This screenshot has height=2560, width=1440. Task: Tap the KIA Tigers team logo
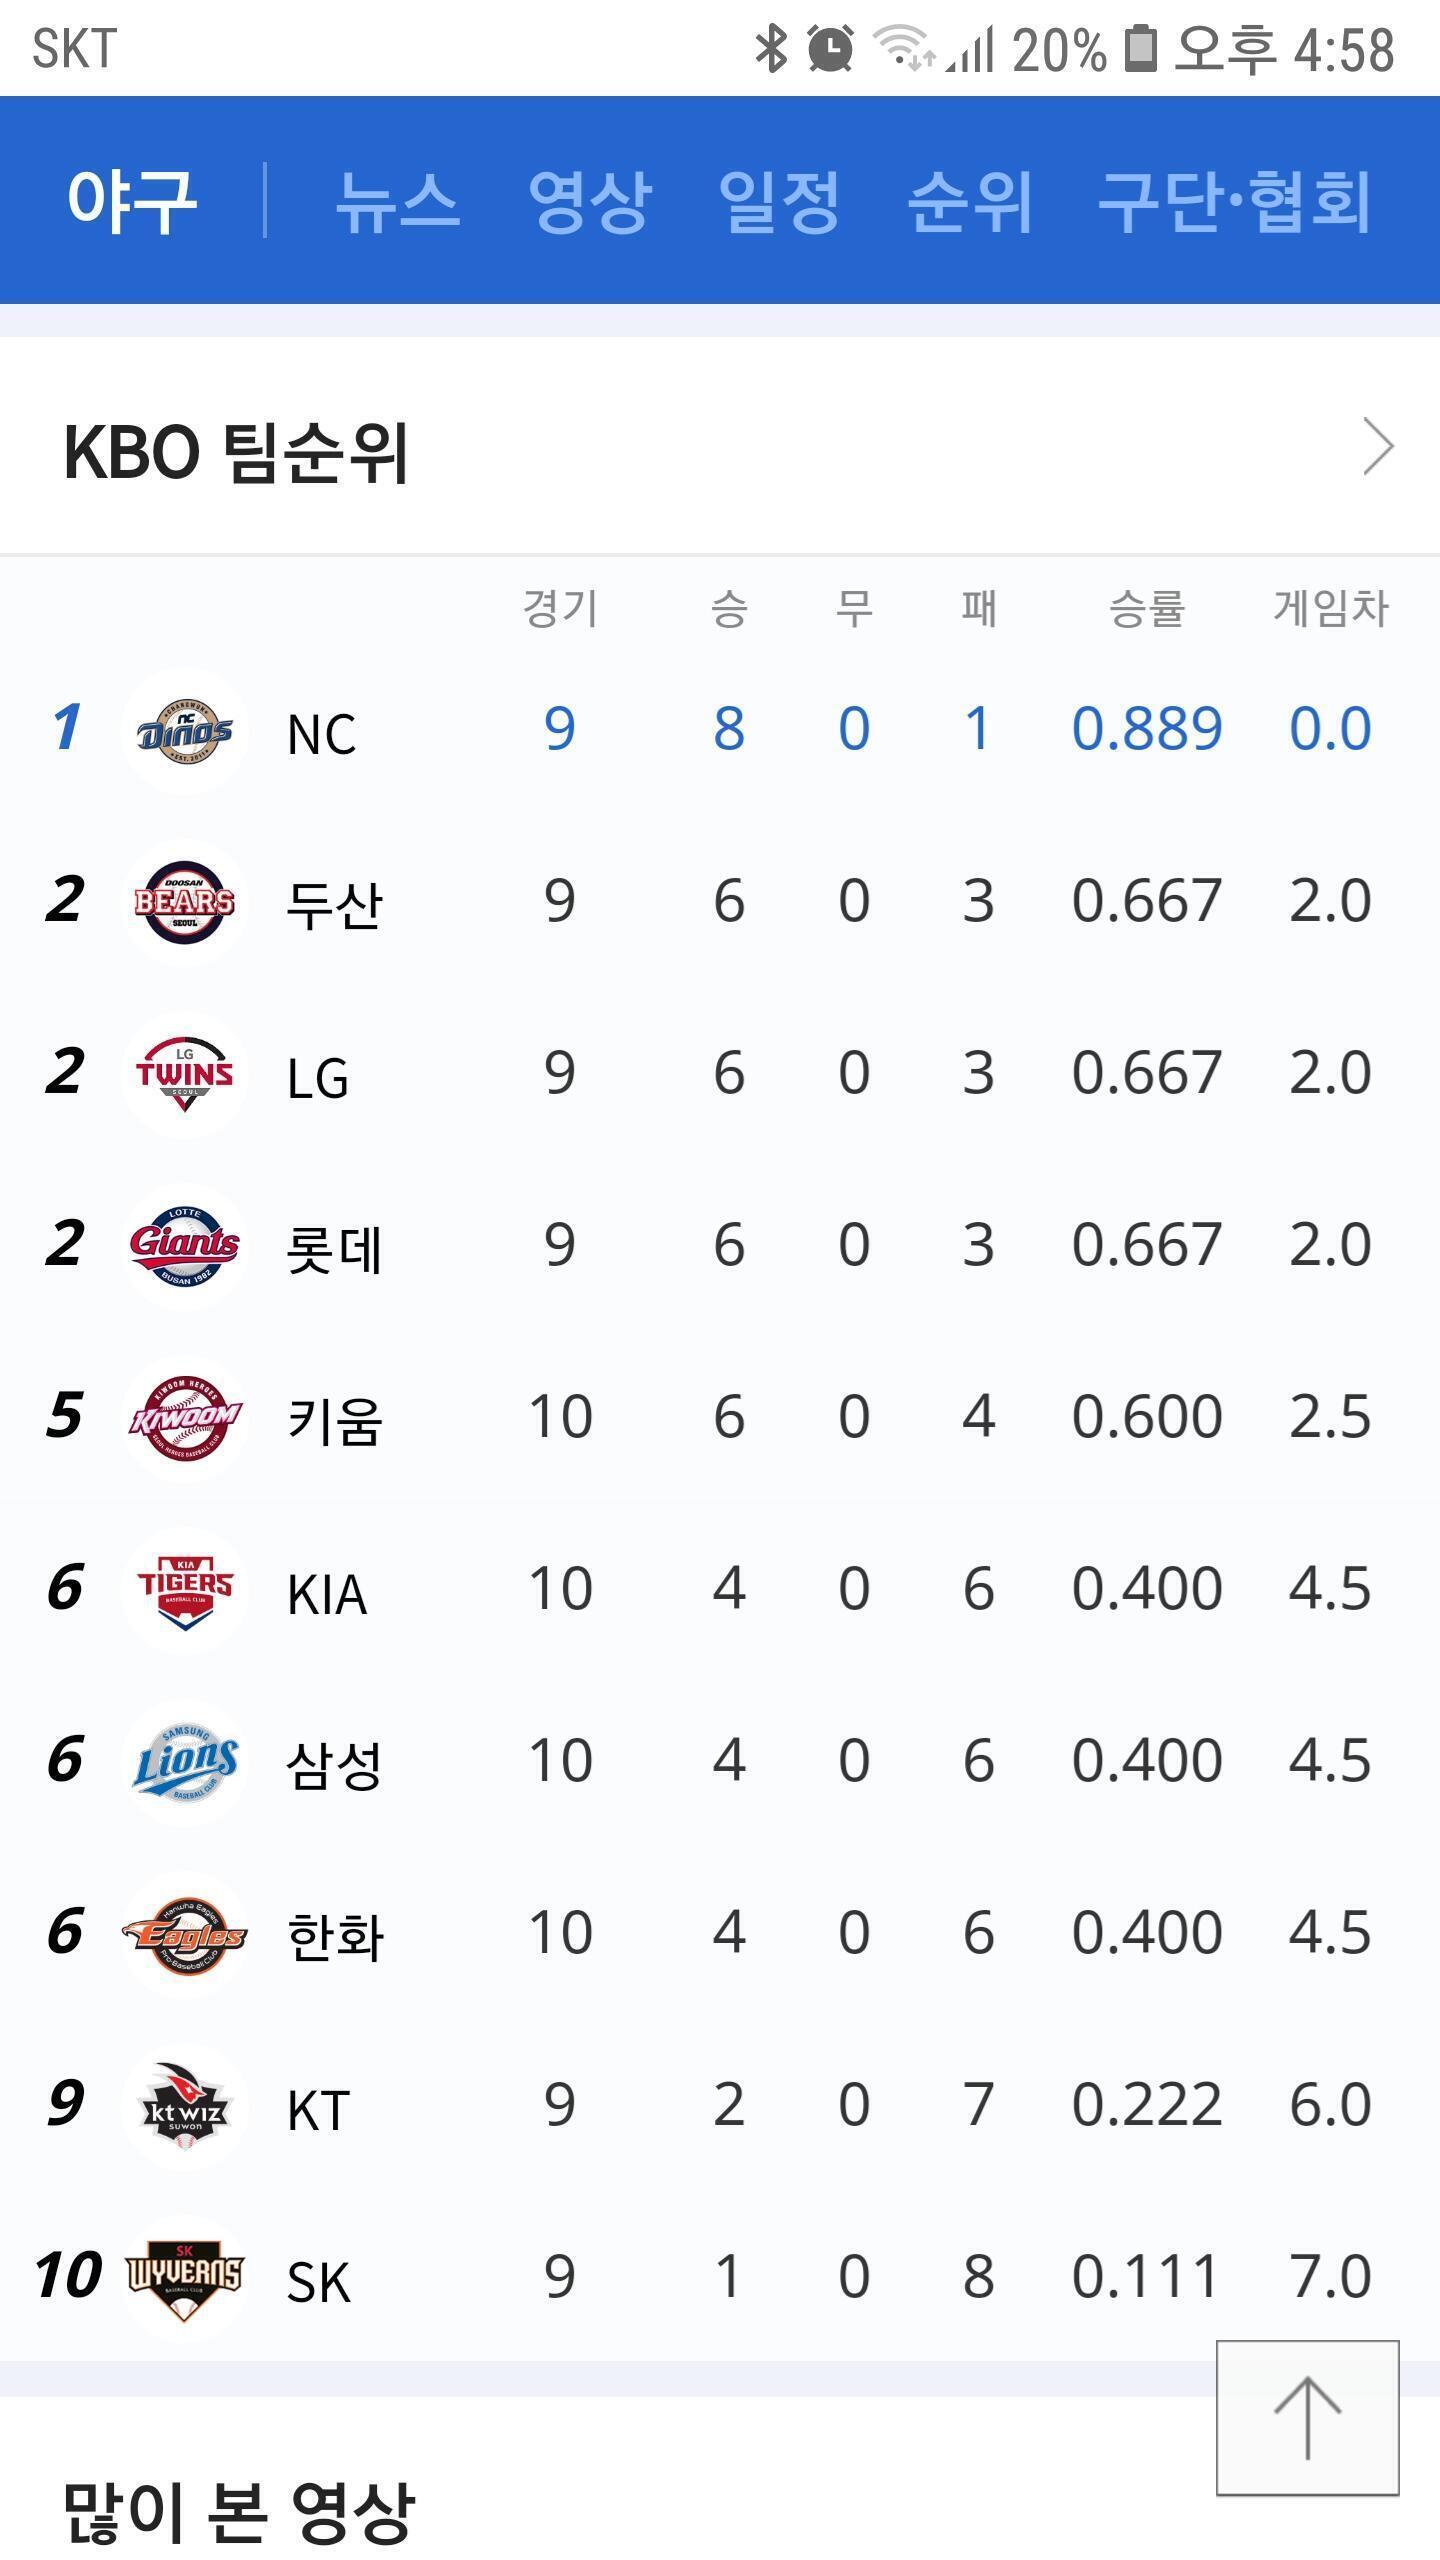pyautogui.click(x=185, y=1590)
